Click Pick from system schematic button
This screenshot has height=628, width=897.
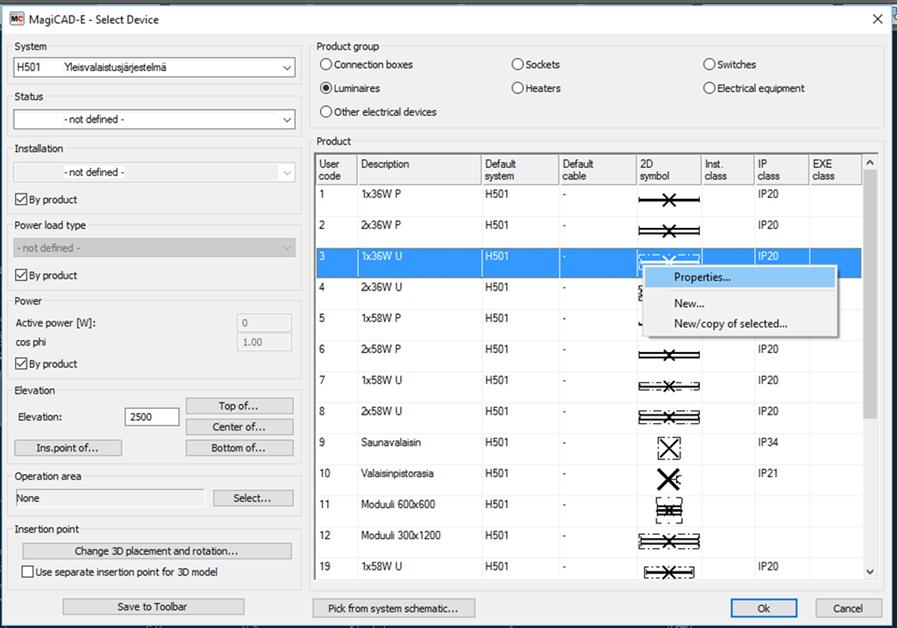[x=394, y=608]
